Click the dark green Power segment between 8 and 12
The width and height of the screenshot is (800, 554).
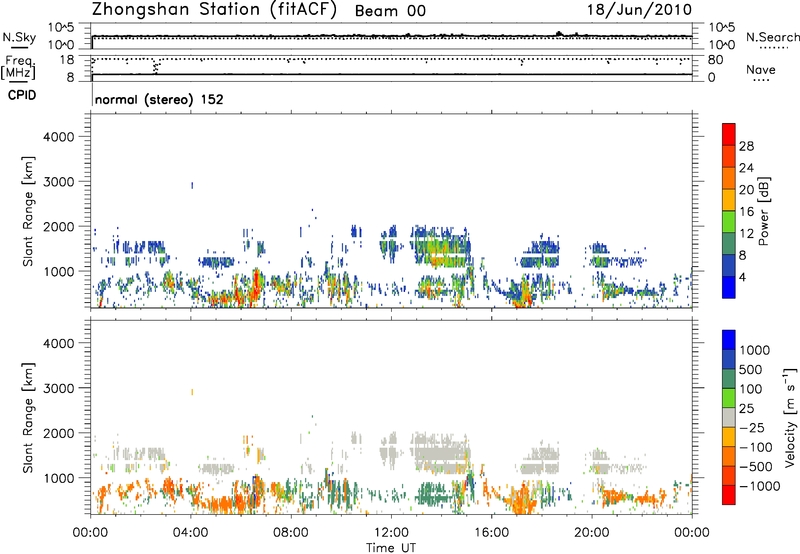[729, 243]
